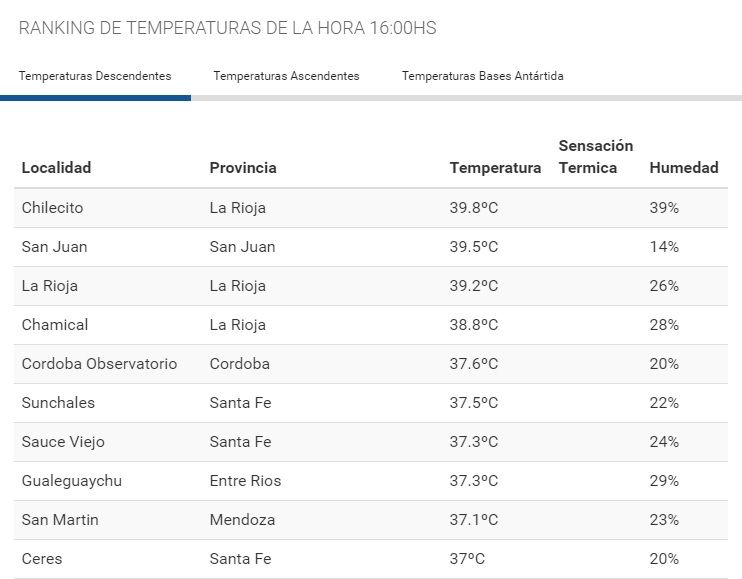Viewport: 742px width, 579px height.
Task: Click the Provincia column header
Action: 243,168
